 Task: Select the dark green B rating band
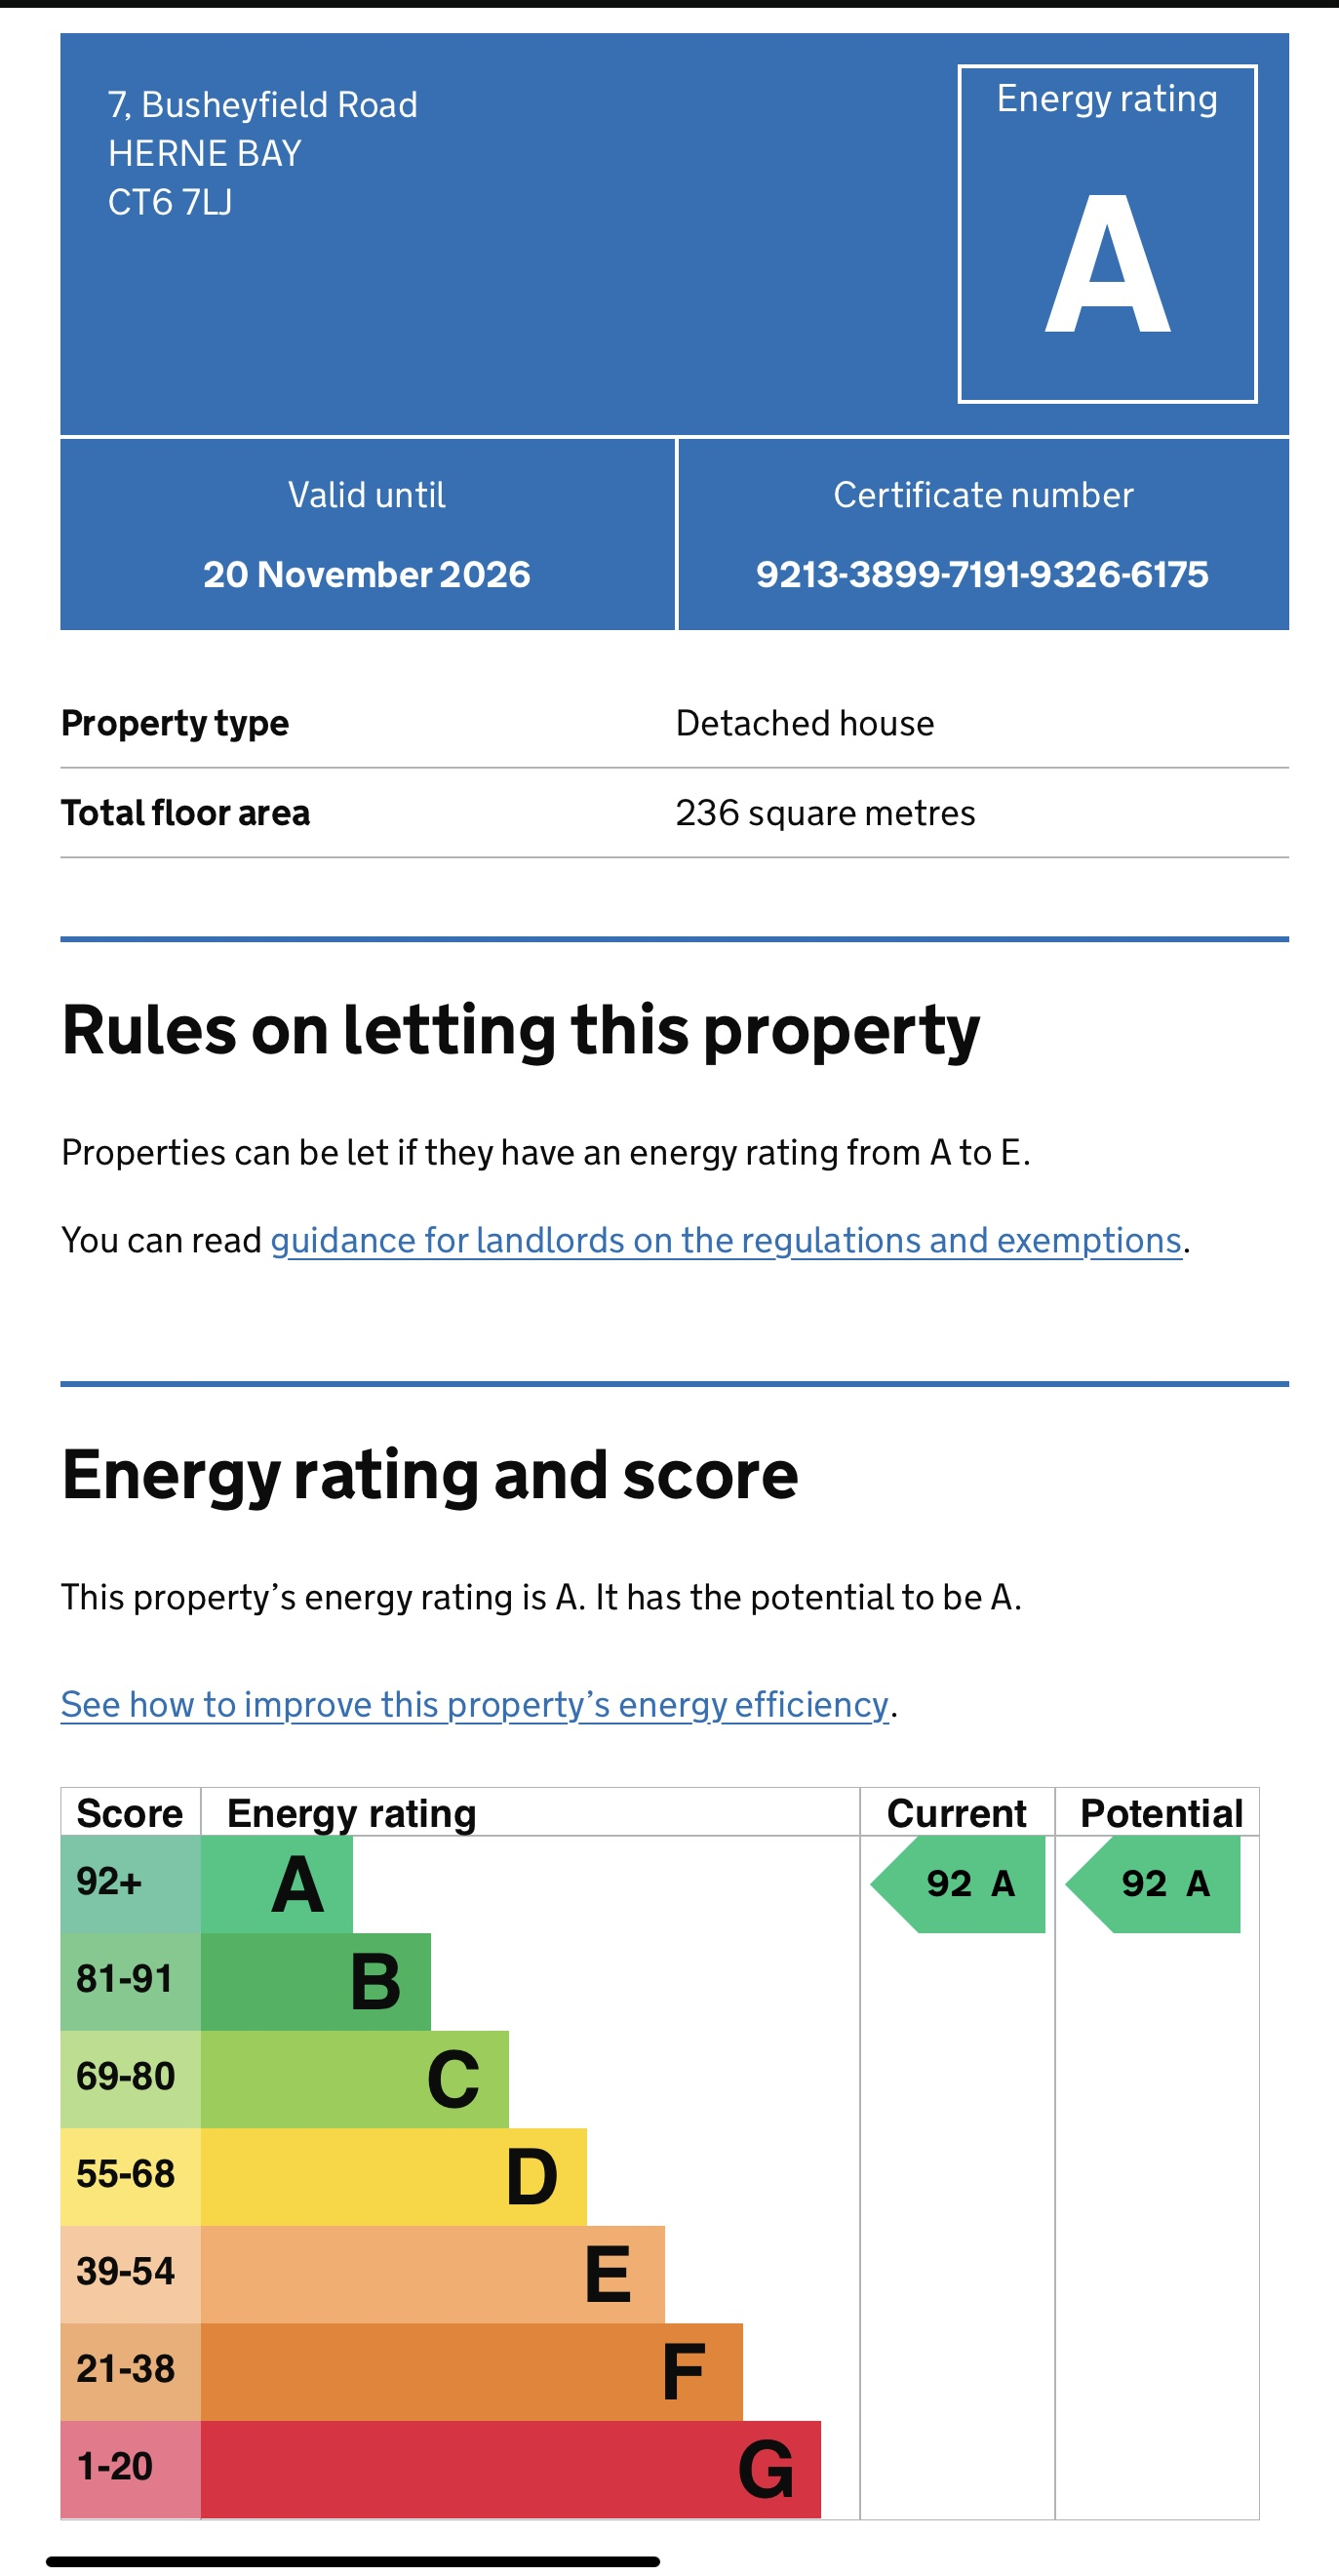(x=316, y=1981)
